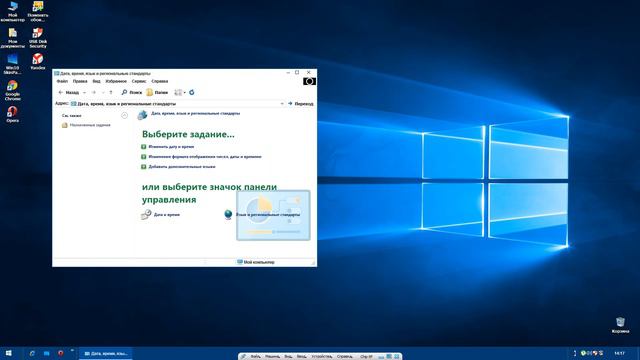Screen dimensions: 640x360
Task: Expand the views dropdown arrow
Action: click(x=184, y=93)
